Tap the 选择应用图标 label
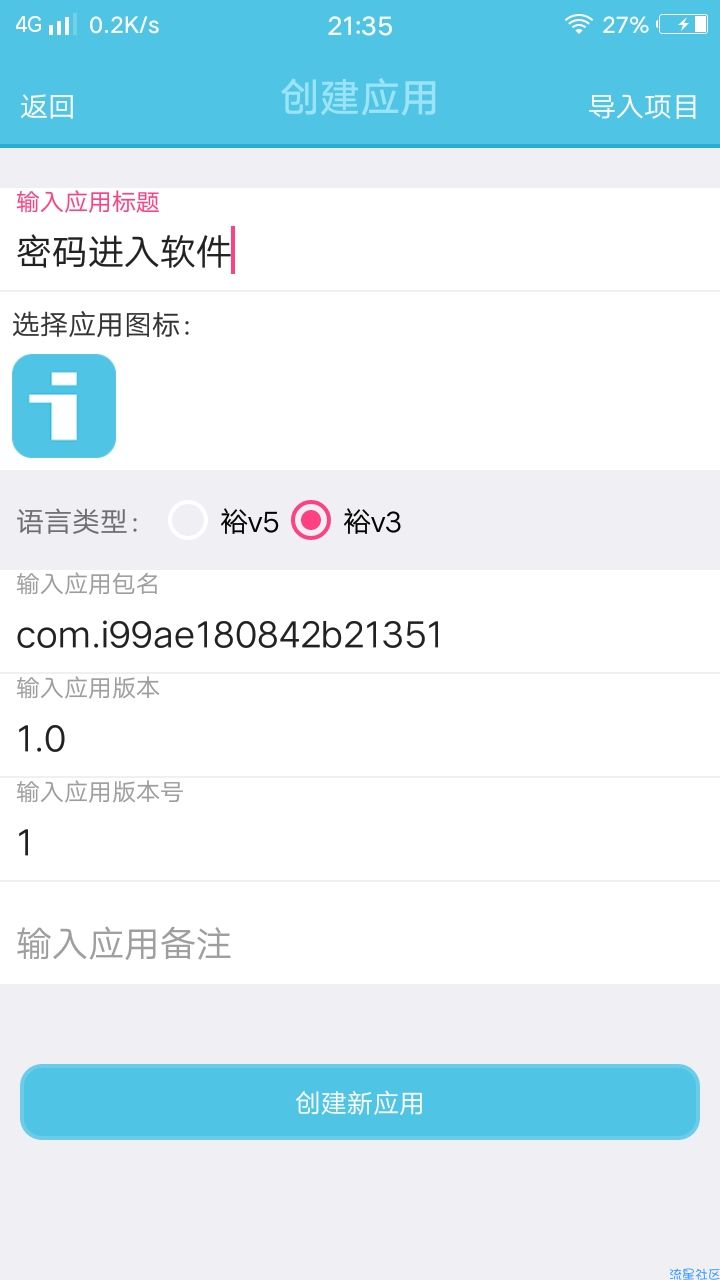720x1280 pixels. tap(102, 324)
